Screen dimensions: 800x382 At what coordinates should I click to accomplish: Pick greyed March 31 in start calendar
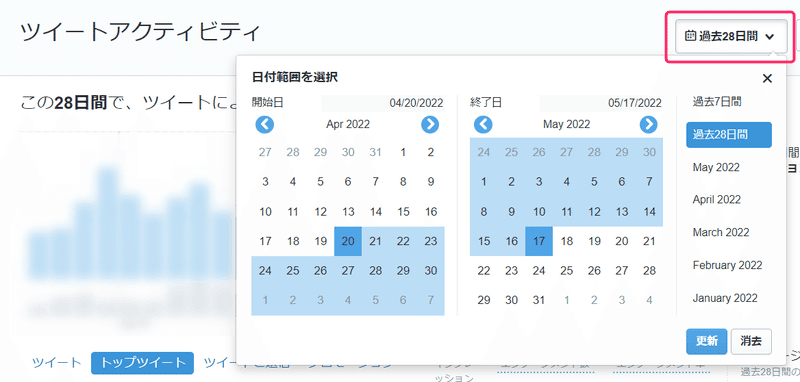click(376, 152)
